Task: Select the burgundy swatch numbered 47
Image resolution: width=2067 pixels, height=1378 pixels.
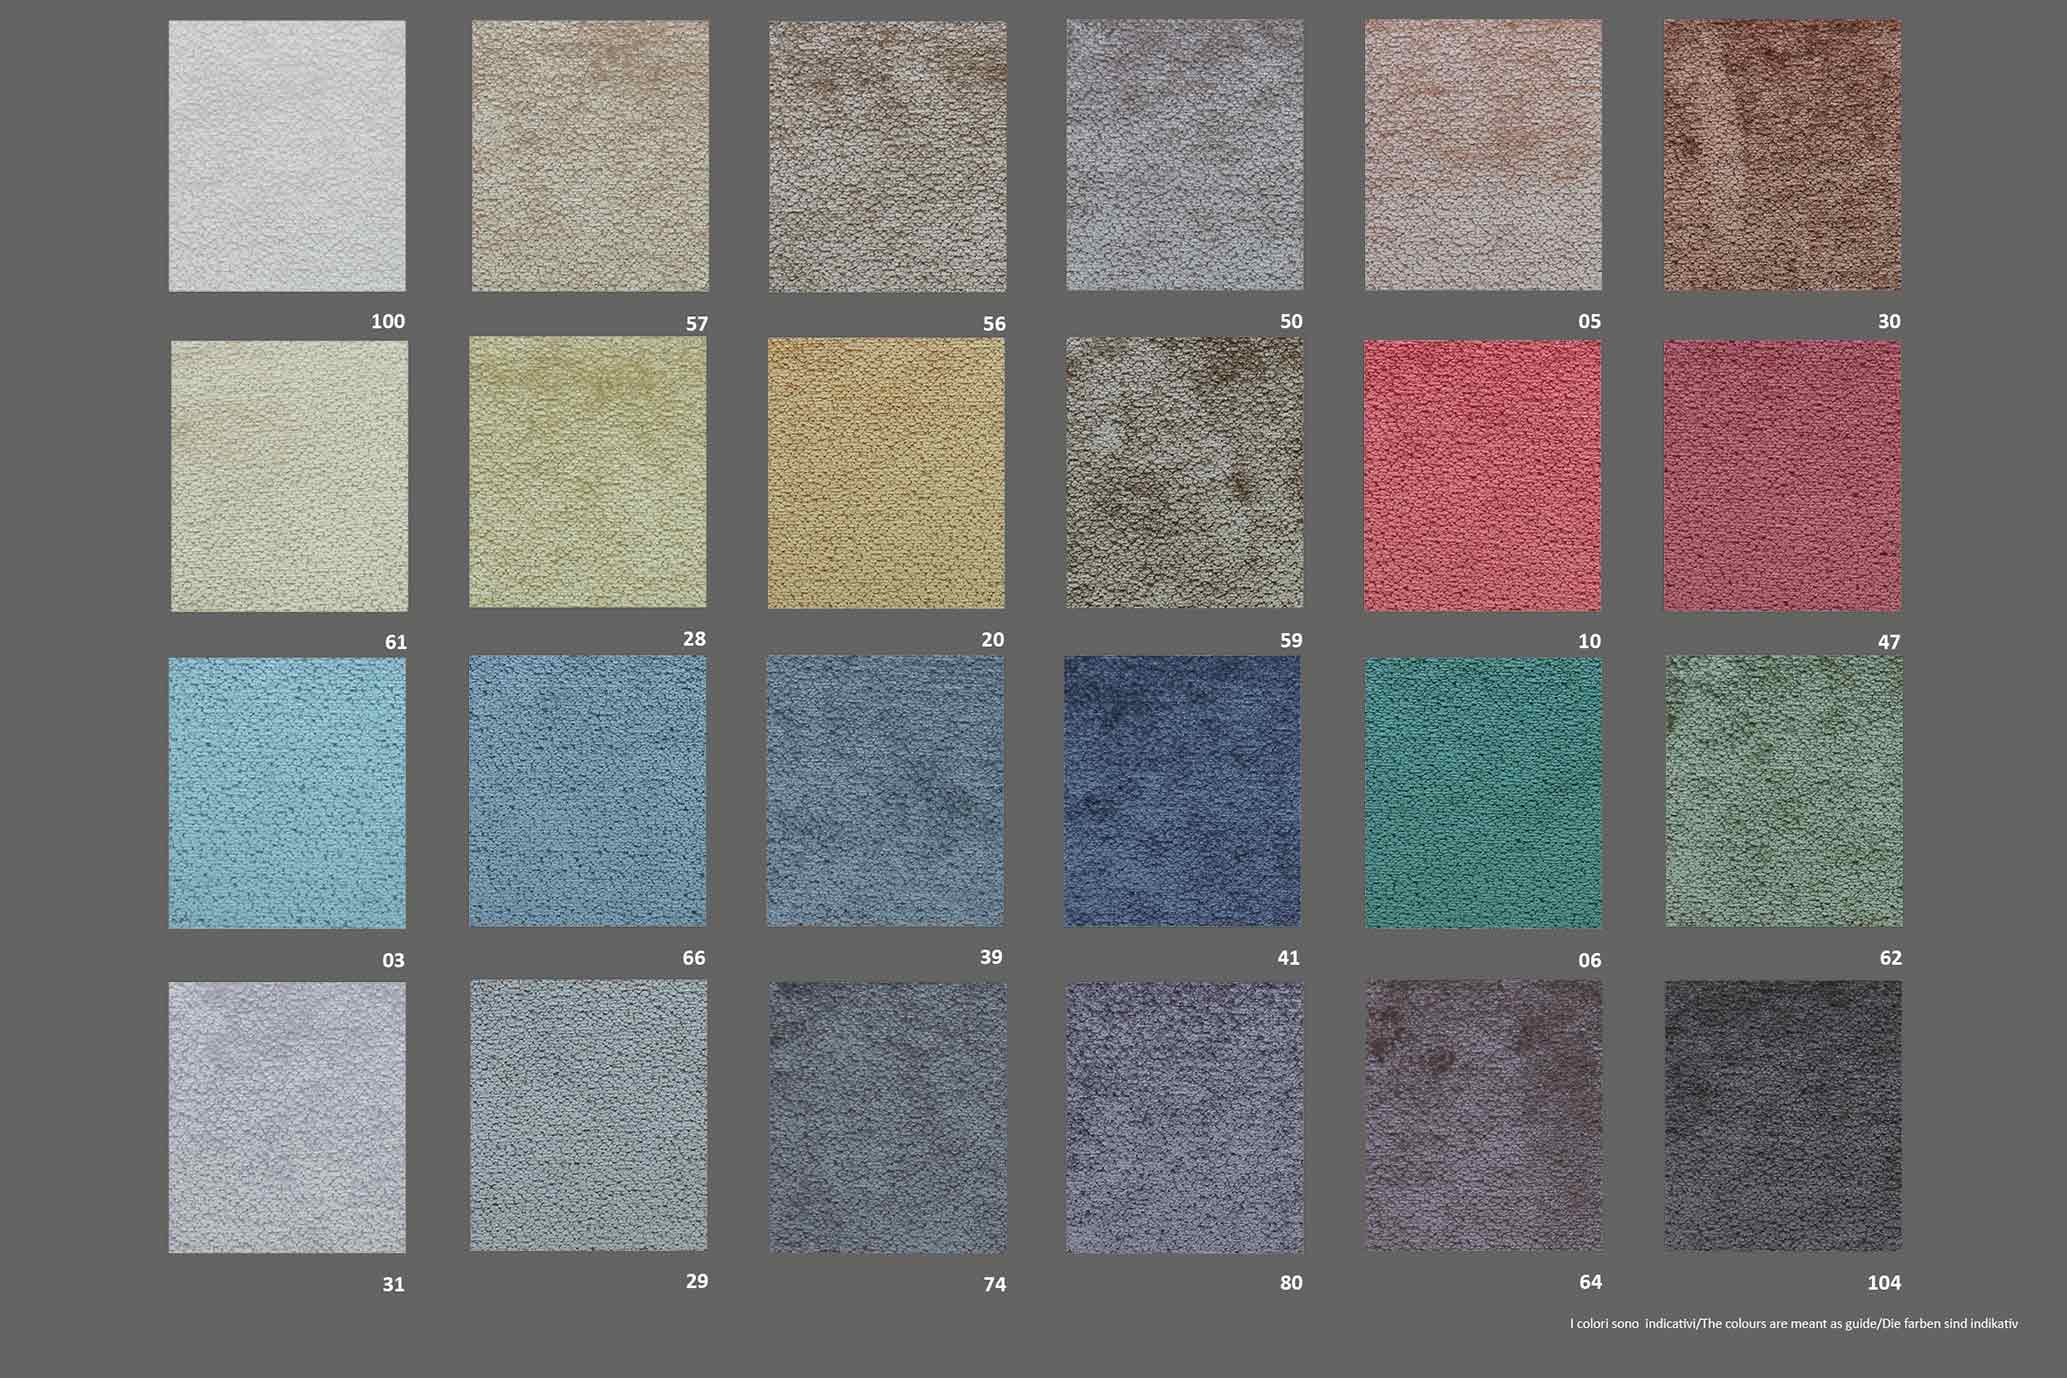Action: [1782, 476]
